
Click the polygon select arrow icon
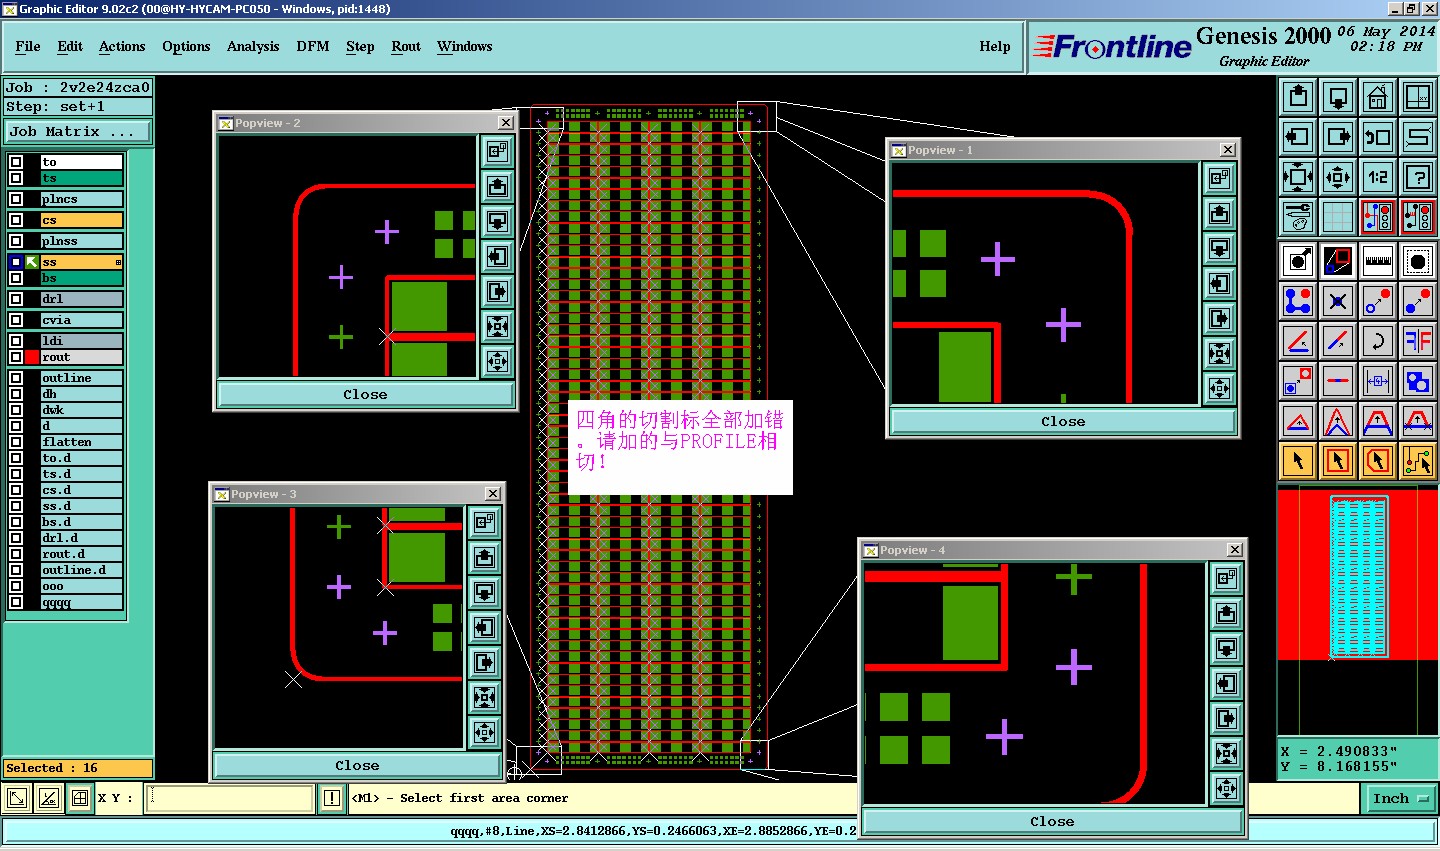(1378, 461)
